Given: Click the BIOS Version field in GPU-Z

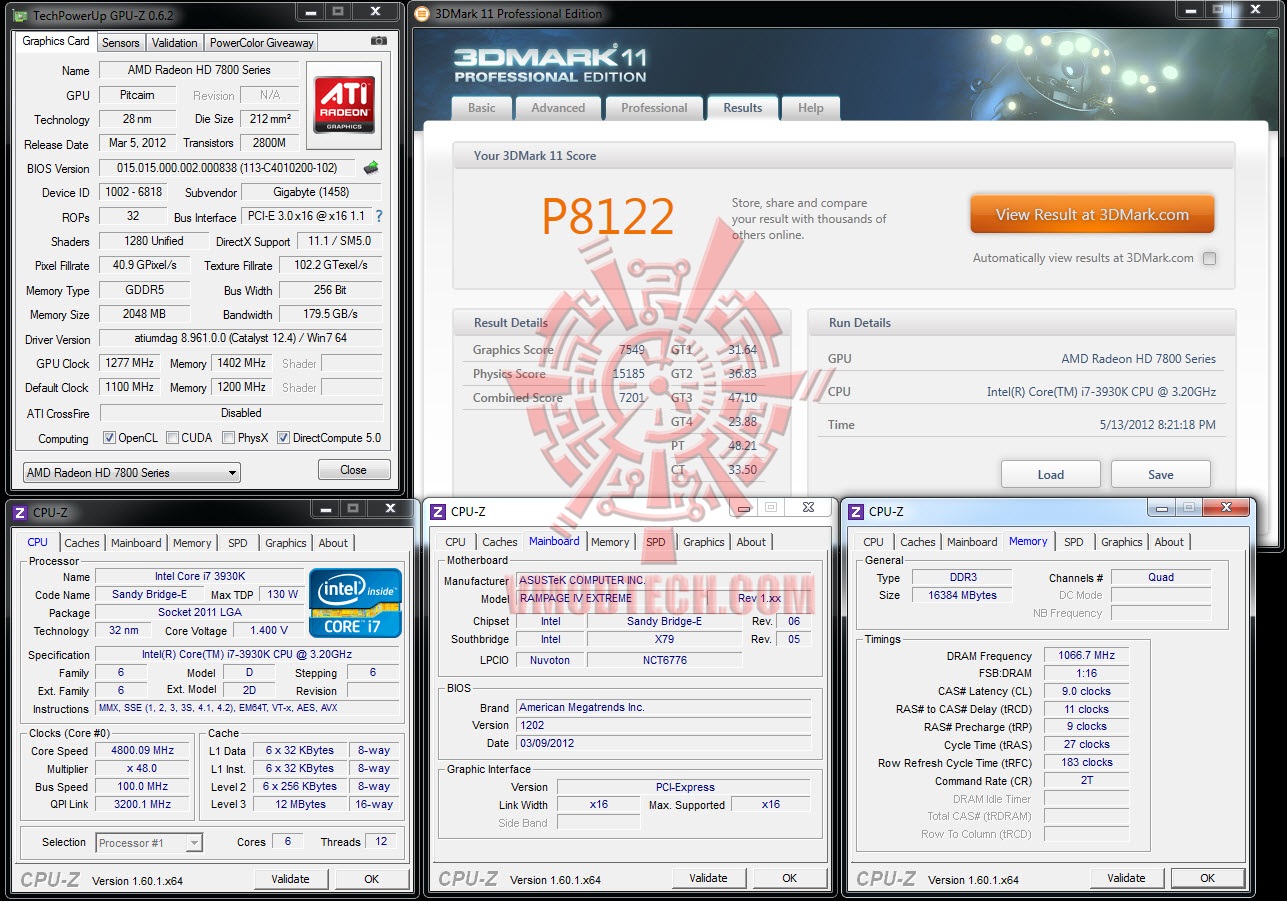Looking at the screenshot, I should (229, 168).
